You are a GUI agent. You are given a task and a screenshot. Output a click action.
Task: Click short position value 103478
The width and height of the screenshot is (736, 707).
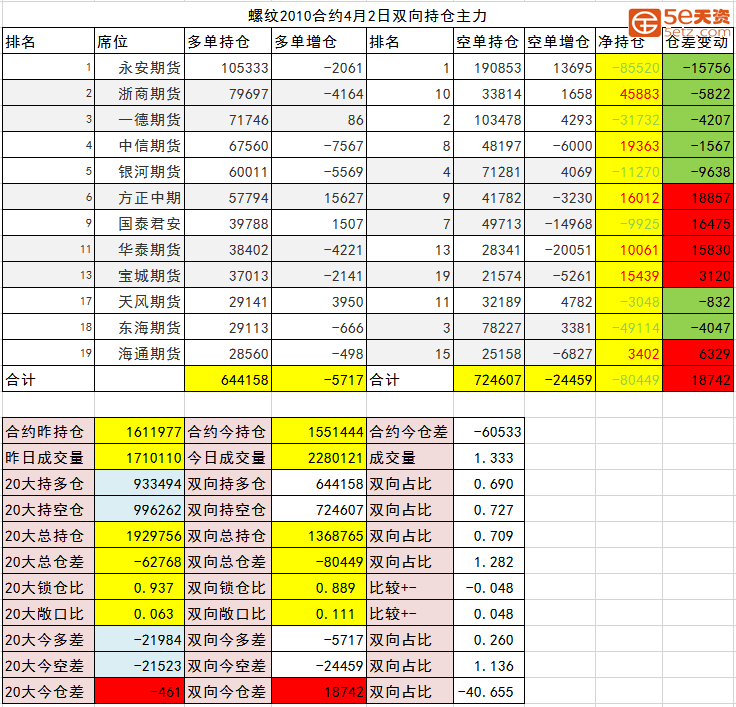pyautogui.click(x=489, y=119)
